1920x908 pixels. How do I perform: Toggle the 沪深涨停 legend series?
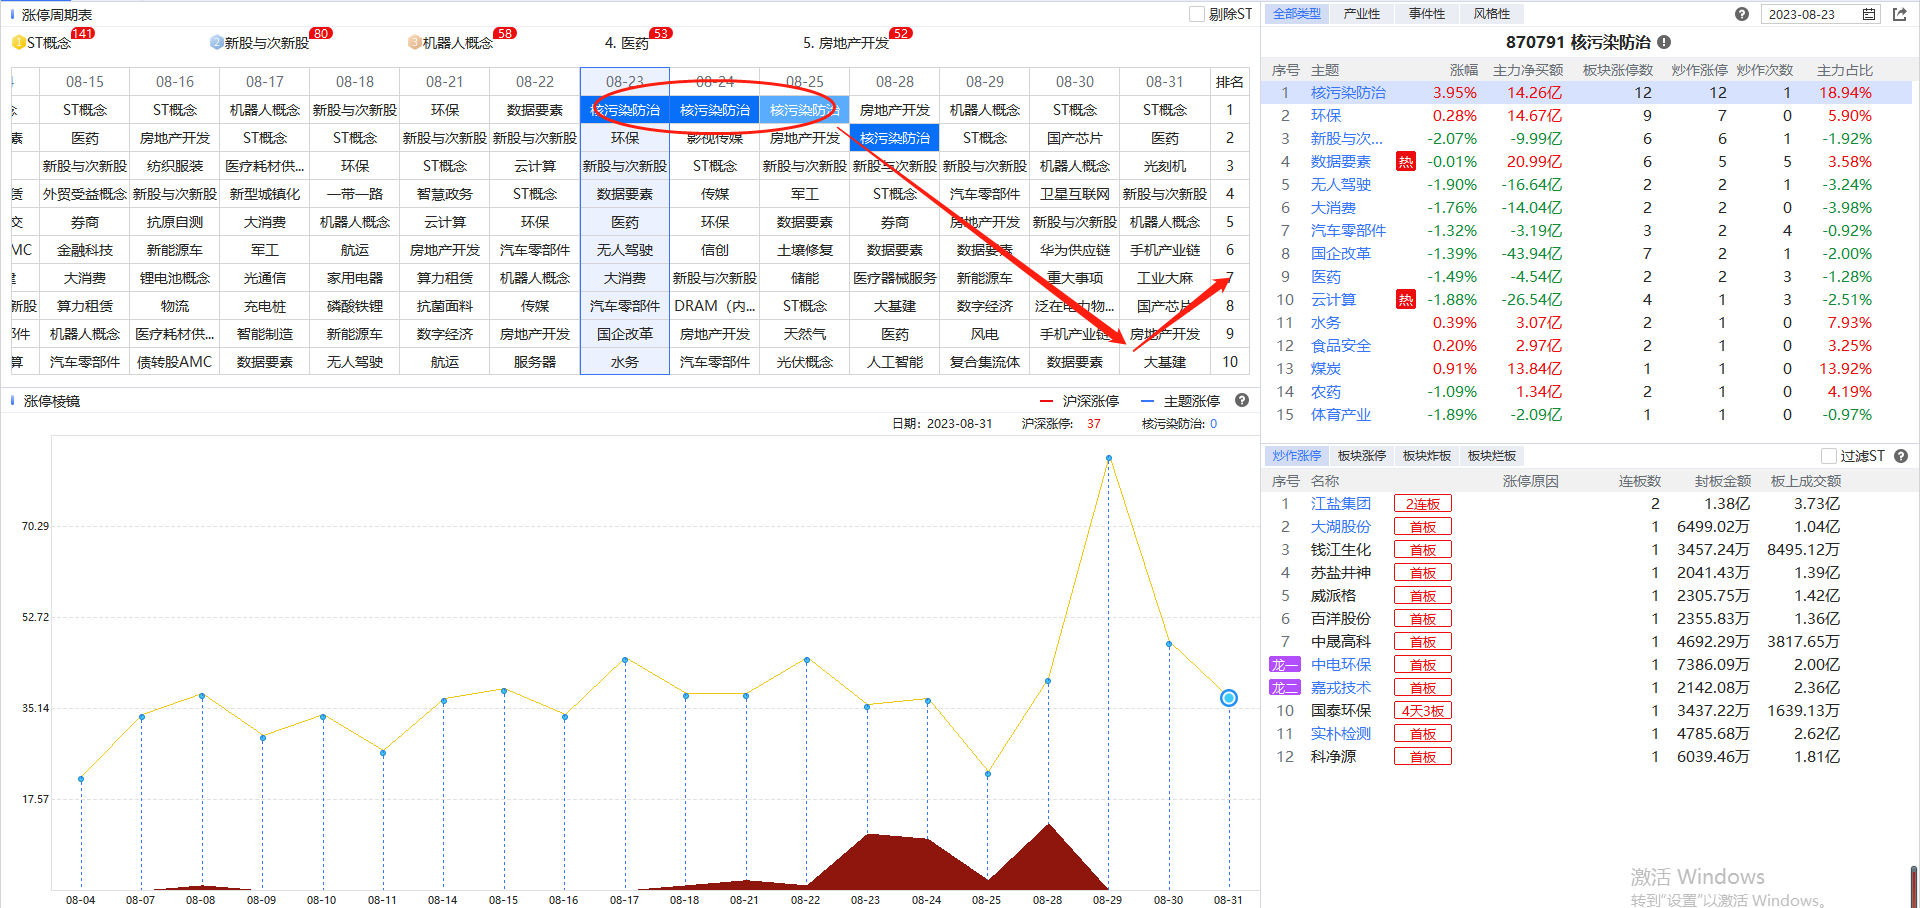1080,401
